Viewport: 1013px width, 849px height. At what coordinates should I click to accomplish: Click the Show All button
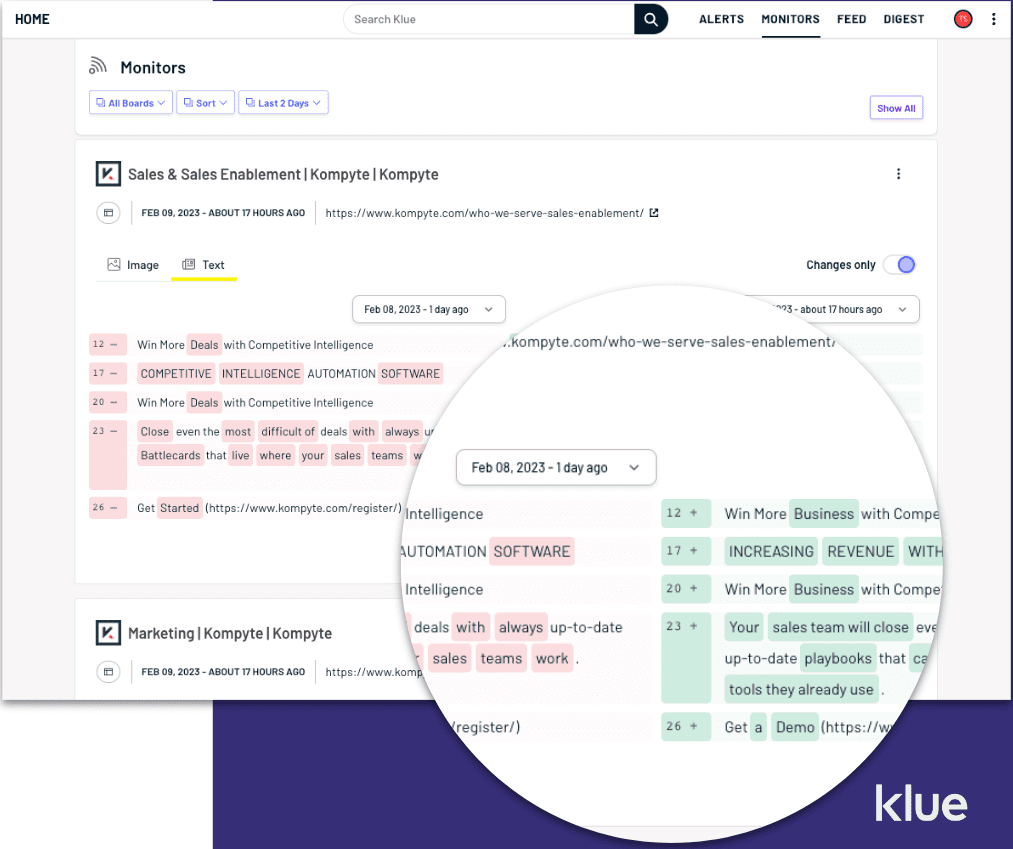896,107
